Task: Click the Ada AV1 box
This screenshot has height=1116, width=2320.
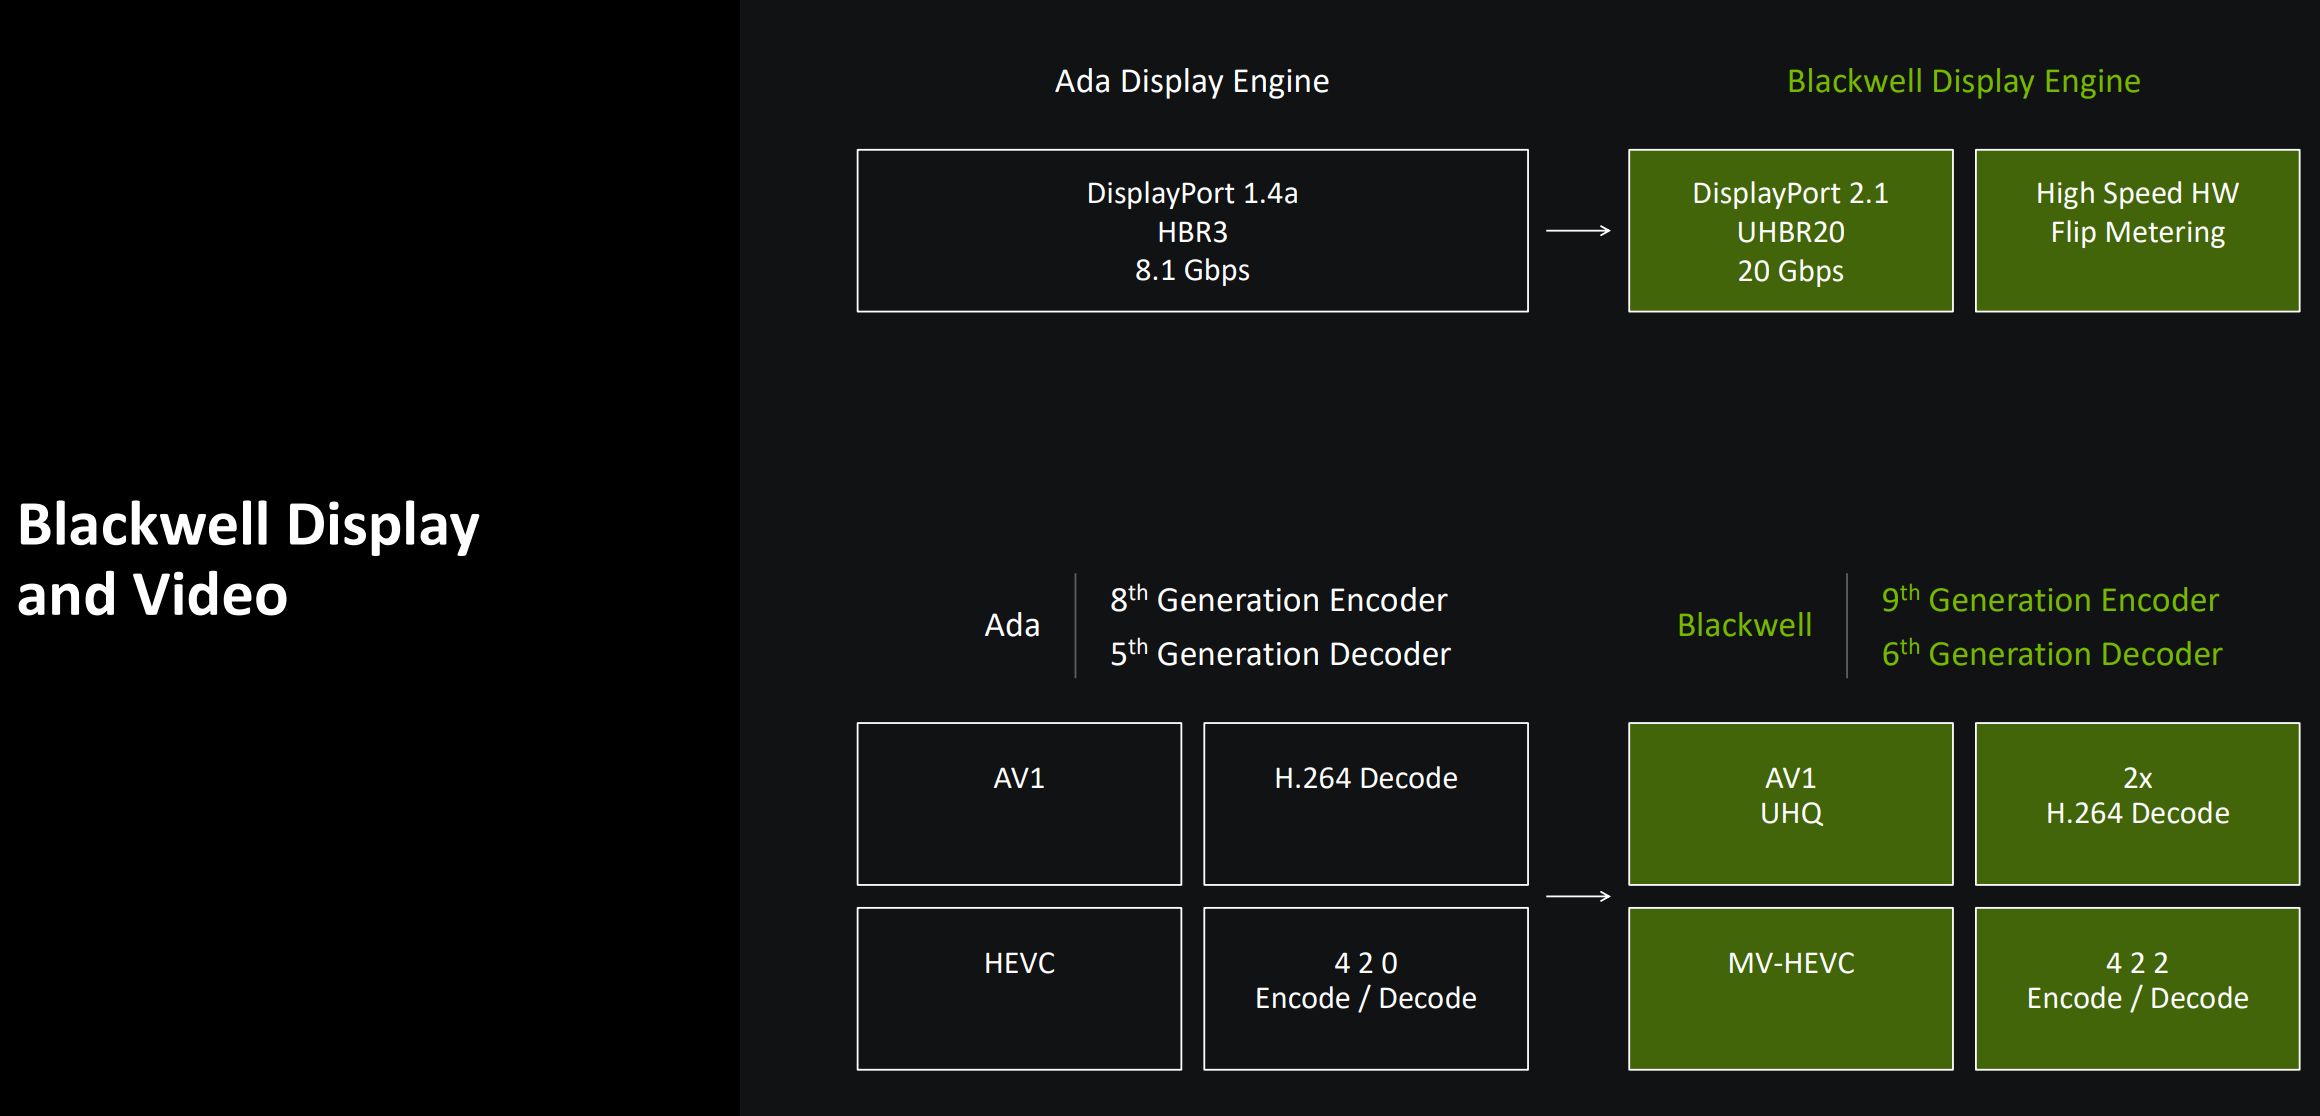Action: point(1019,803)
